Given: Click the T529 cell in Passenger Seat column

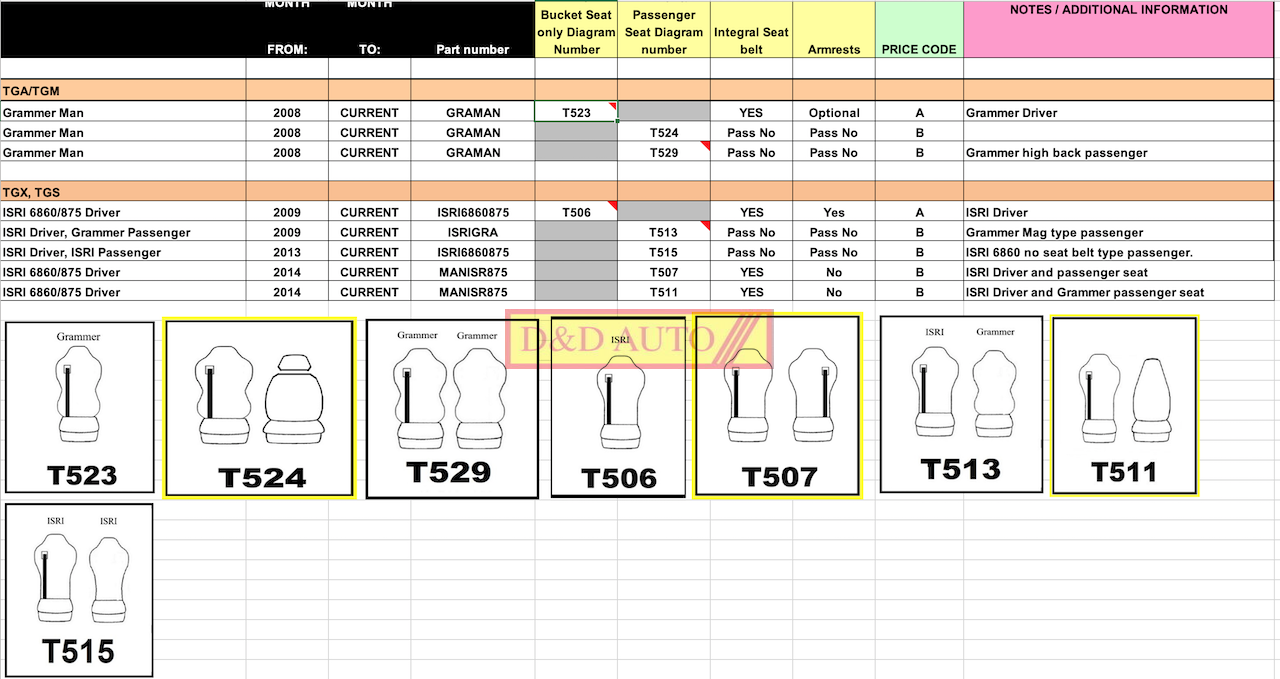Looking at the screenshot, I should 664,152.
